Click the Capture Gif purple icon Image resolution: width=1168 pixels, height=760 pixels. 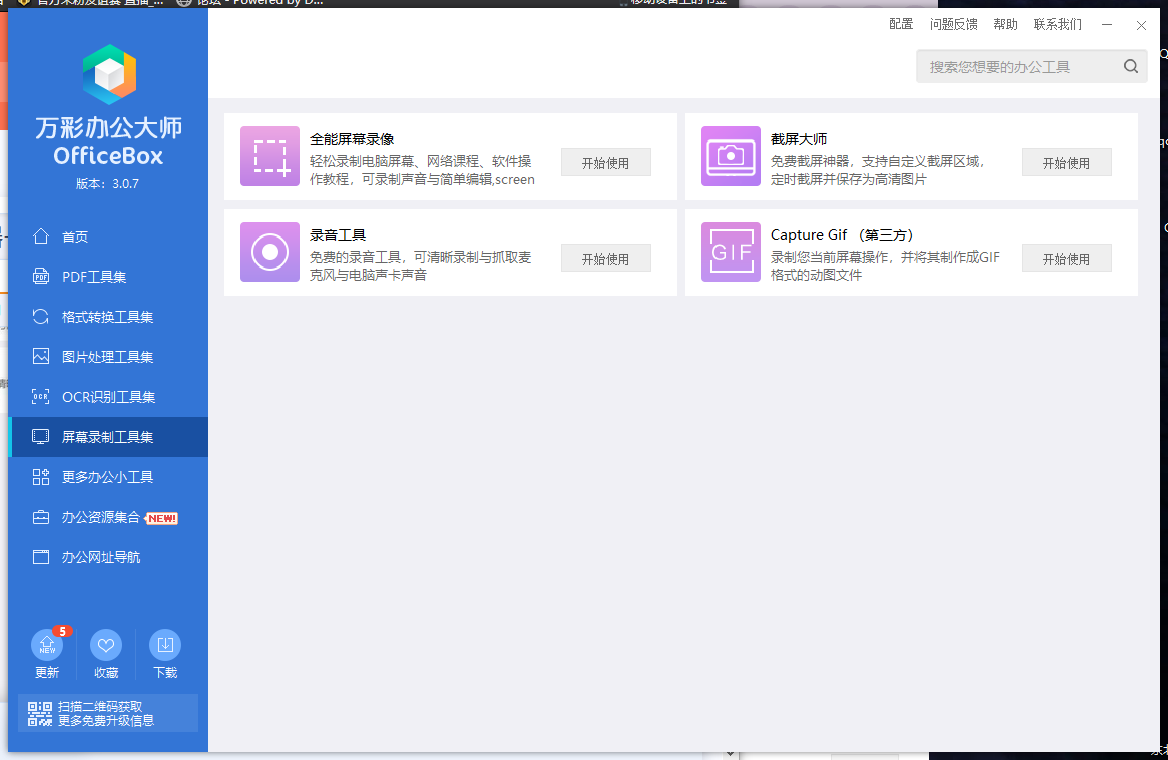pyautogui.click(x=731, y=252)
